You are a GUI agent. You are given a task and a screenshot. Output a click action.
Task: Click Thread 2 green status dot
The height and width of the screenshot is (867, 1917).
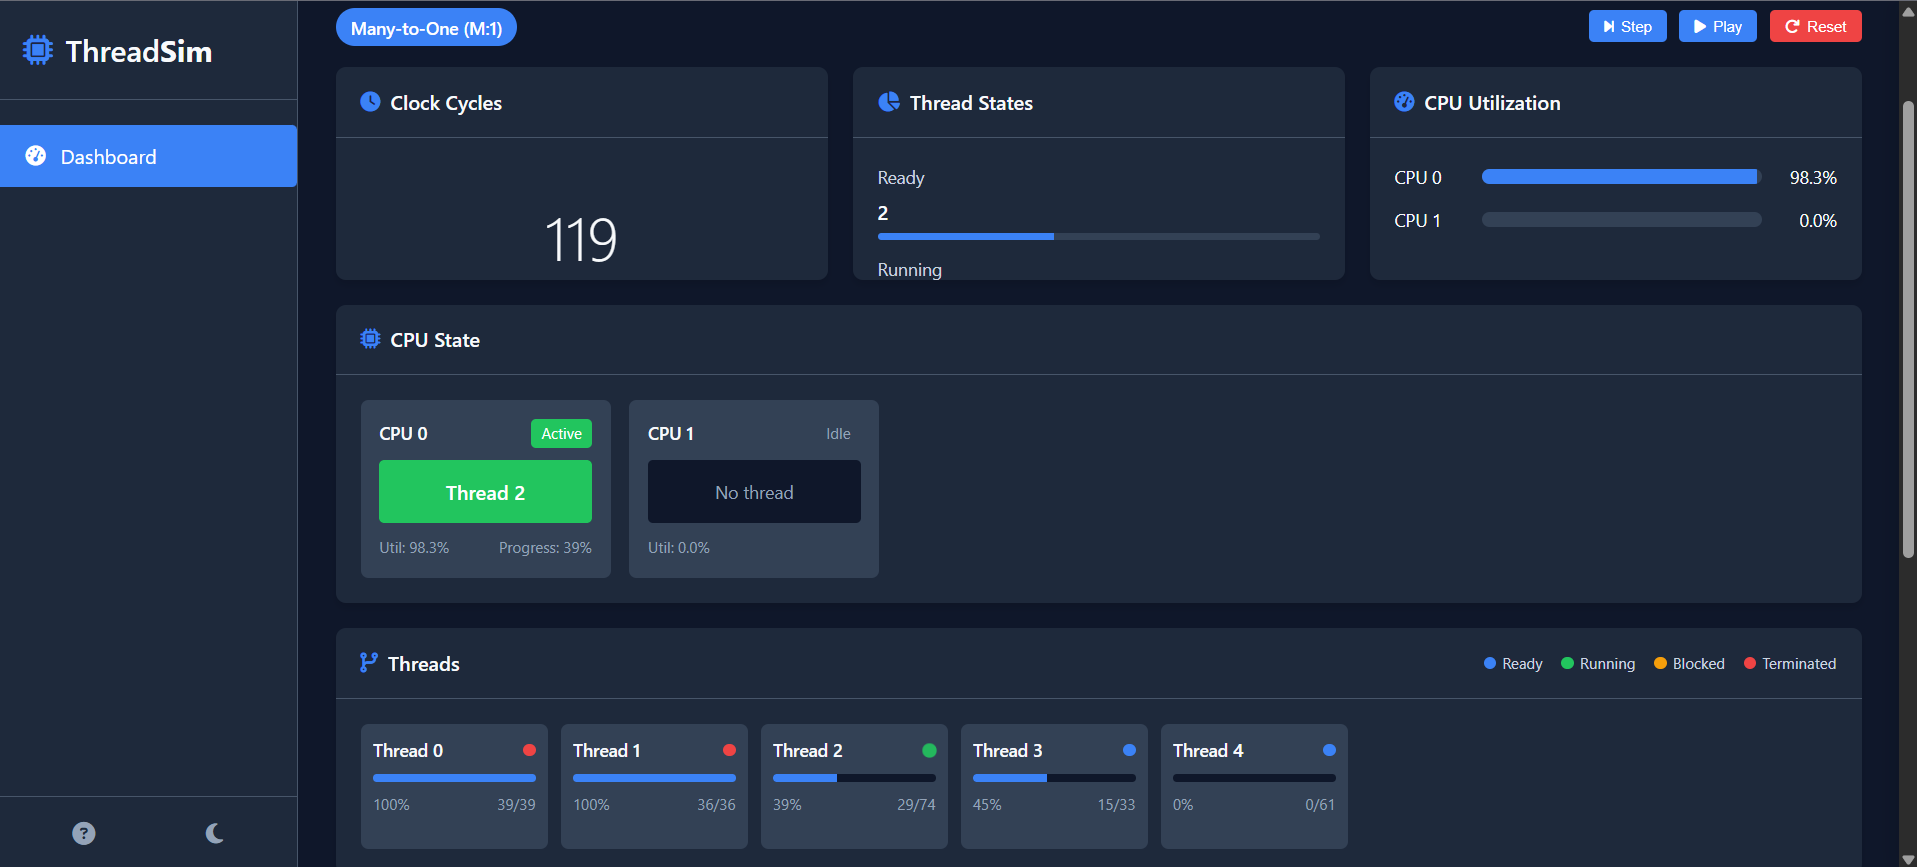(929, 750)
